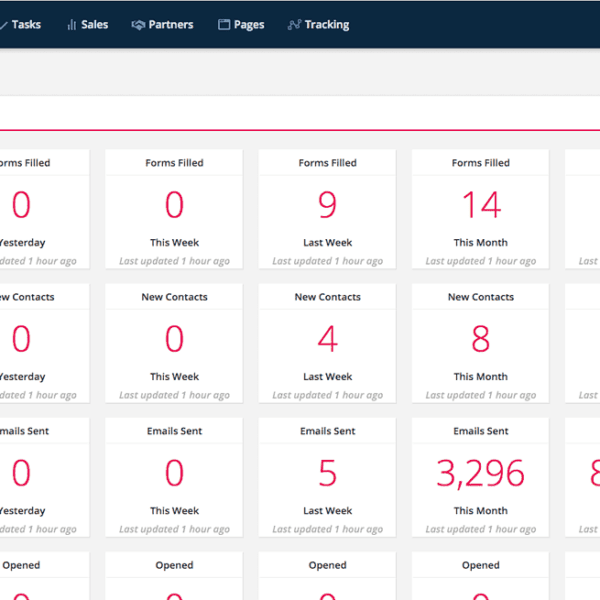The image size is (600, 600).
Task: Click Last Week label under Emails Sent 5
Action: tap(328, 511)
